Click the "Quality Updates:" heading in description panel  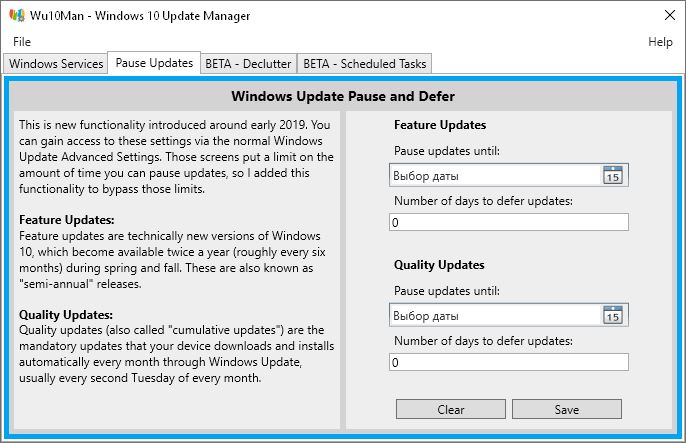(66, 315)
